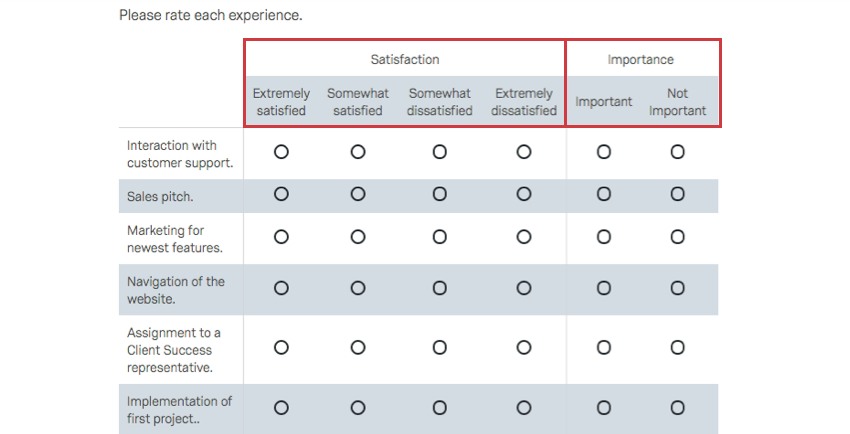
Task: Mark Marketing for newest features as Important
Action: click(x=604, y=237)
